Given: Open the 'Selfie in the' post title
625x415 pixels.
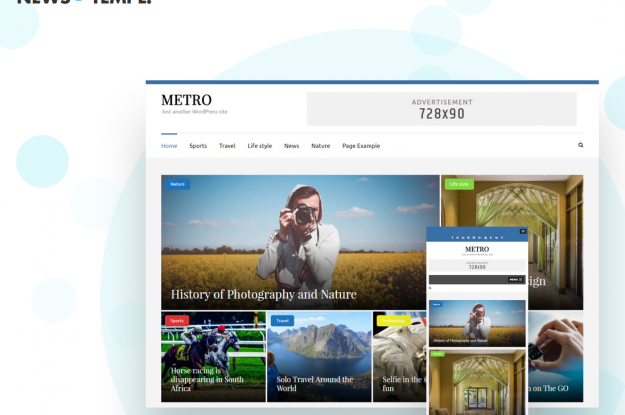Looking at the screenshot, I should click(404, 384).
